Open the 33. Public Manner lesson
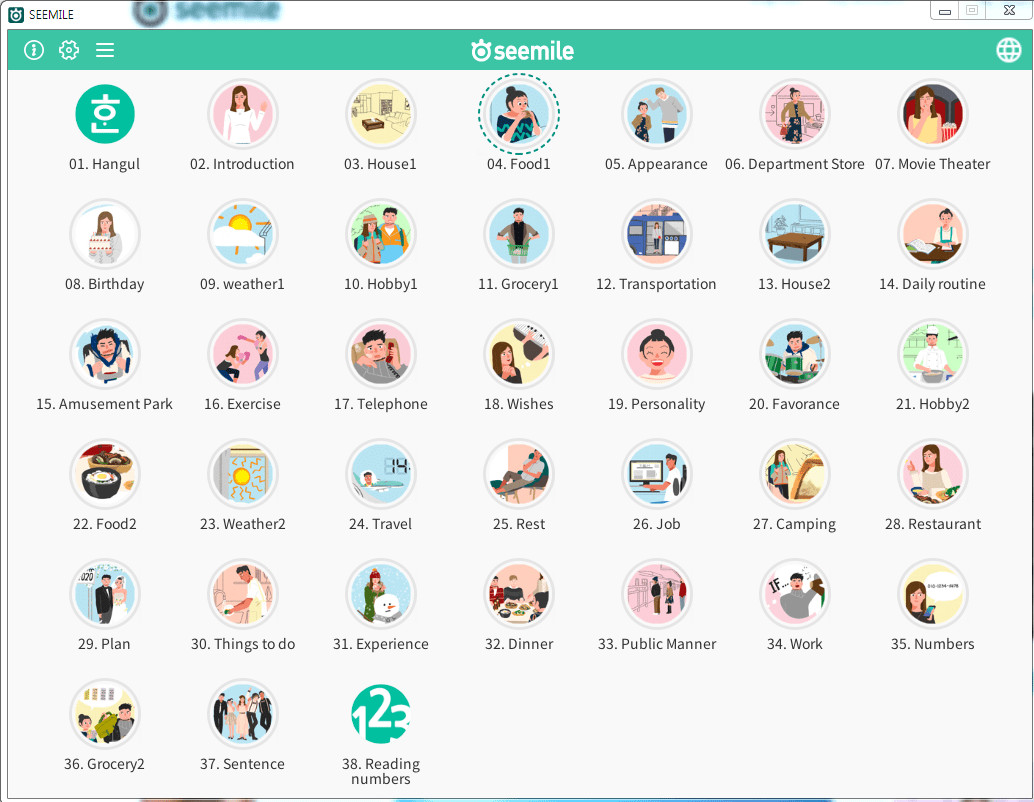The height and width of the screenshot is (802, 1034). (657, 594)
